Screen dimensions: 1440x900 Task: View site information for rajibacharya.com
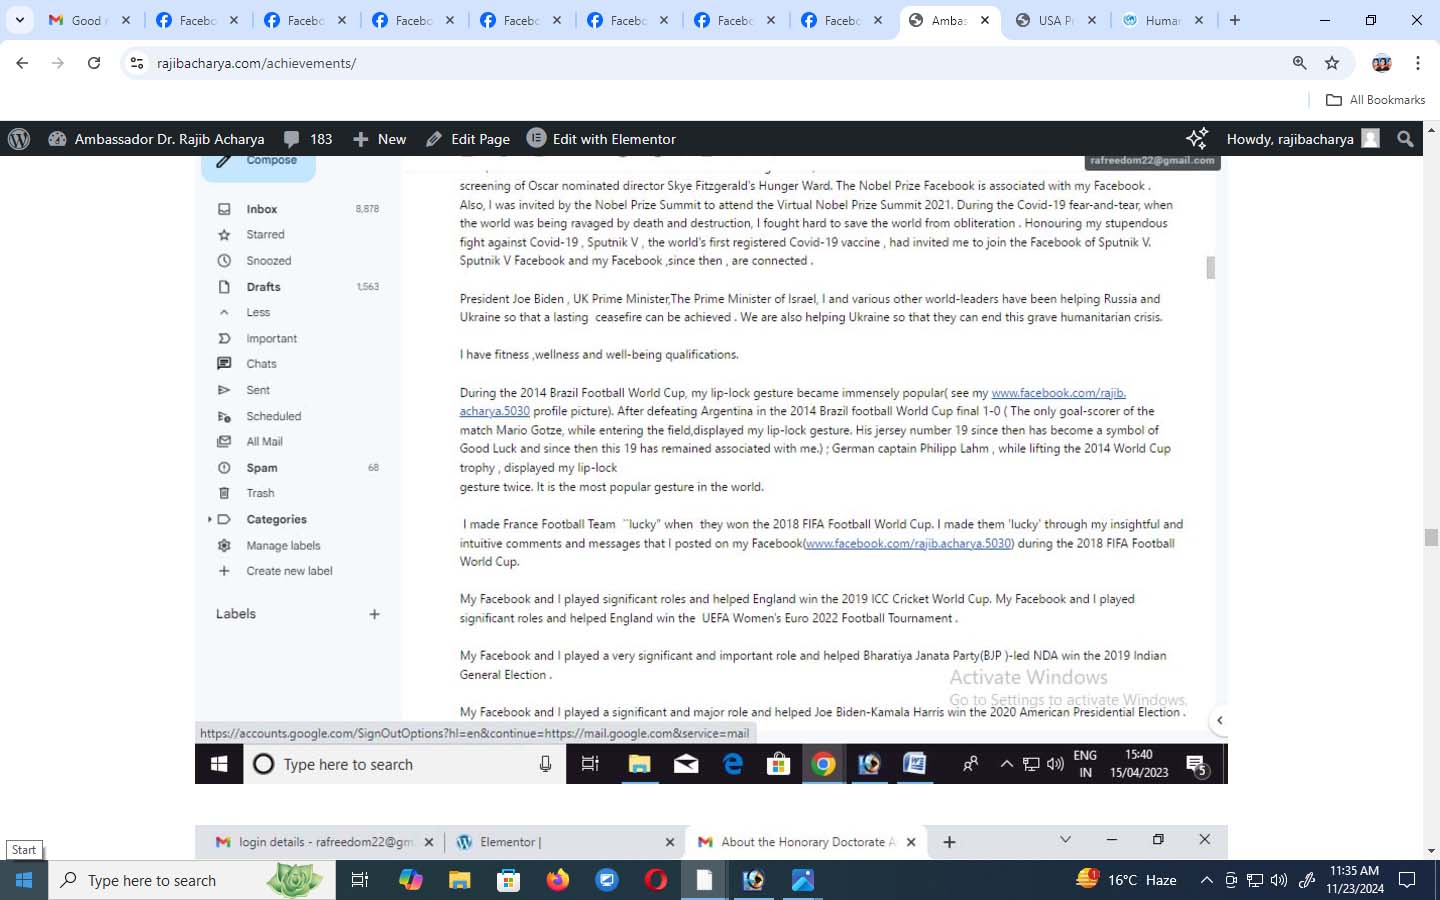(x=137, y=63)
